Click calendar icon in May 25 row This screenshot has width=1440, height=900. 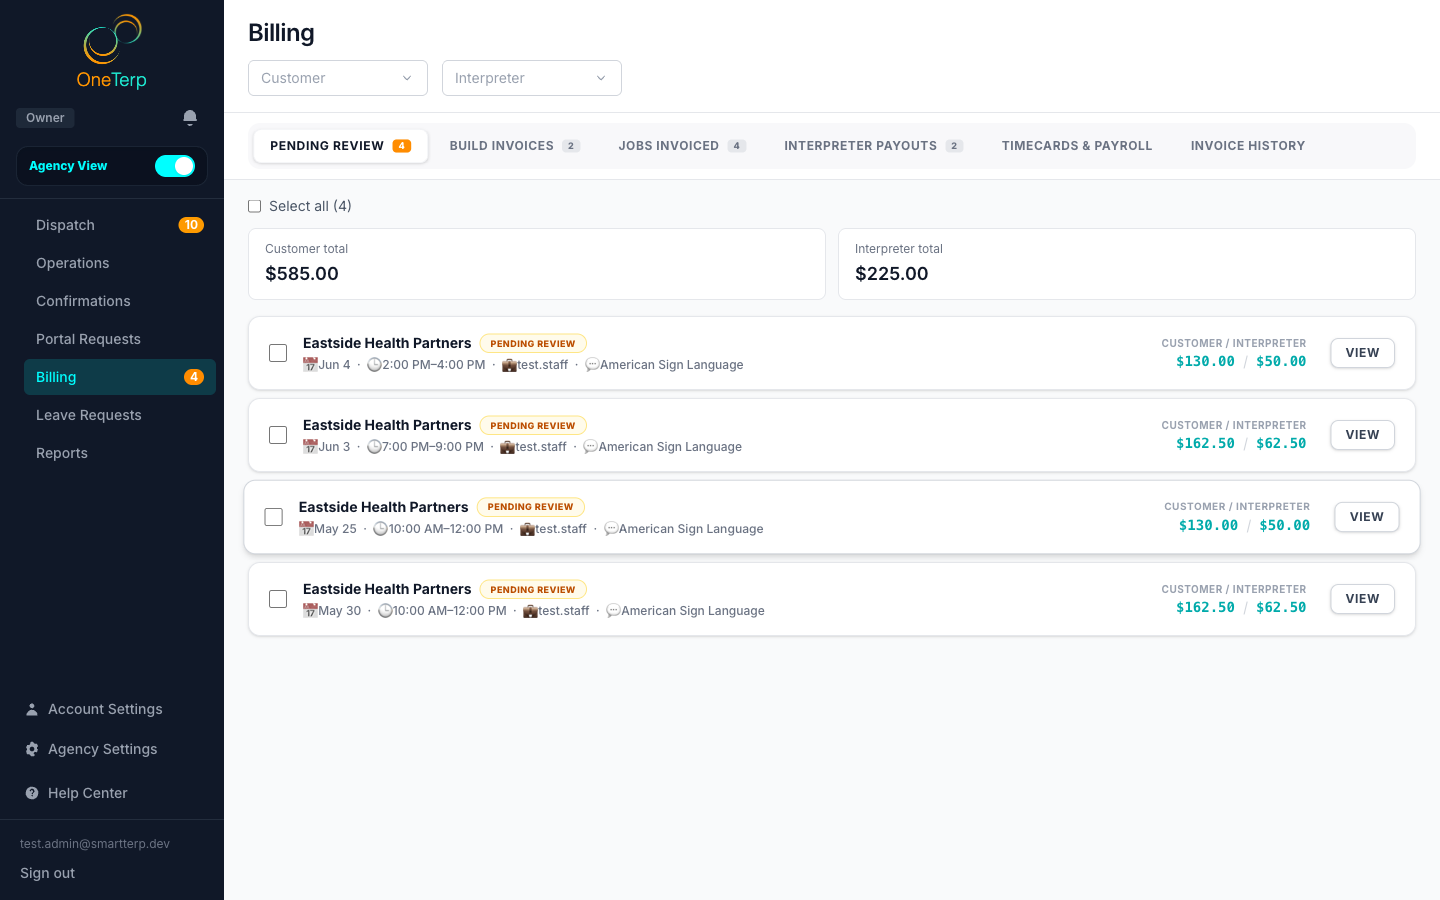[306, 529]
